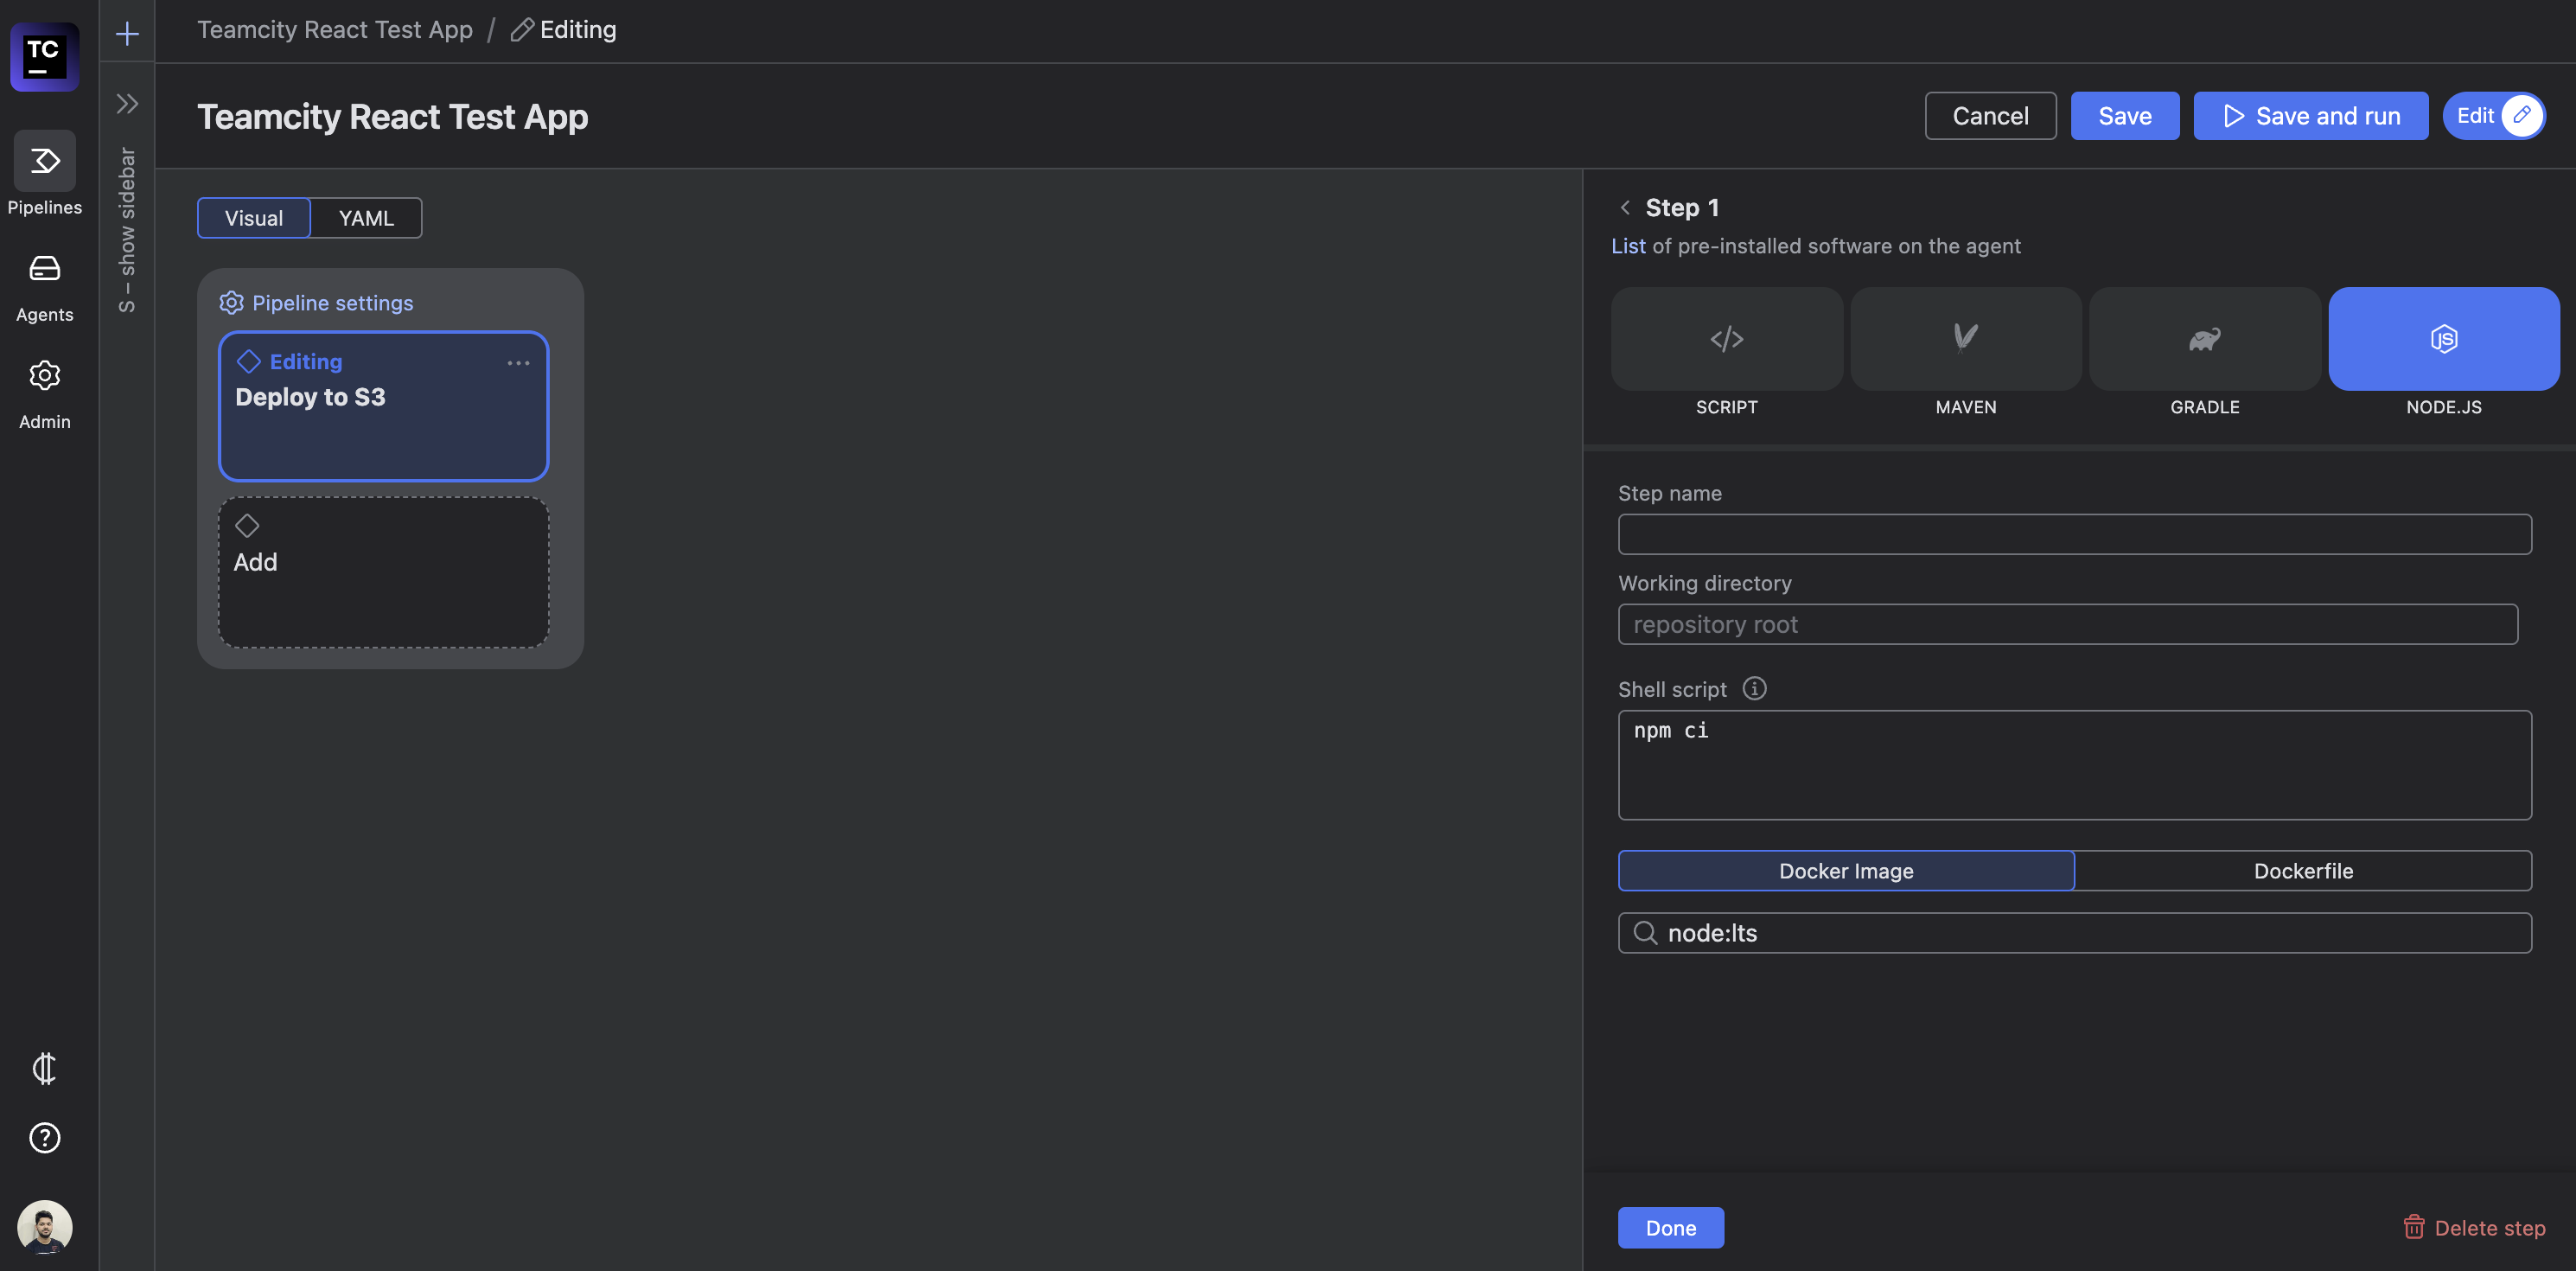Click the Cancel button
2576x1271 pixels.
1990,116
